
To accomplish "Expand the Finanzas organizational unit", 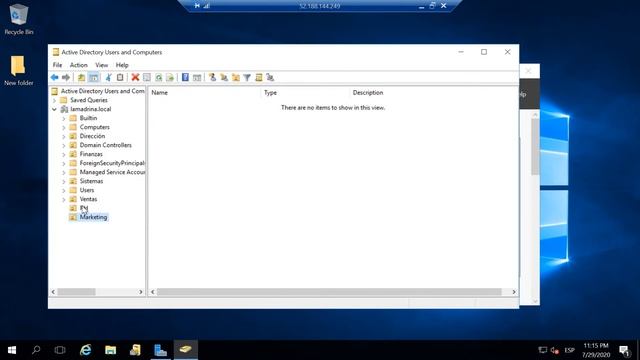I will tap(64, 154).
